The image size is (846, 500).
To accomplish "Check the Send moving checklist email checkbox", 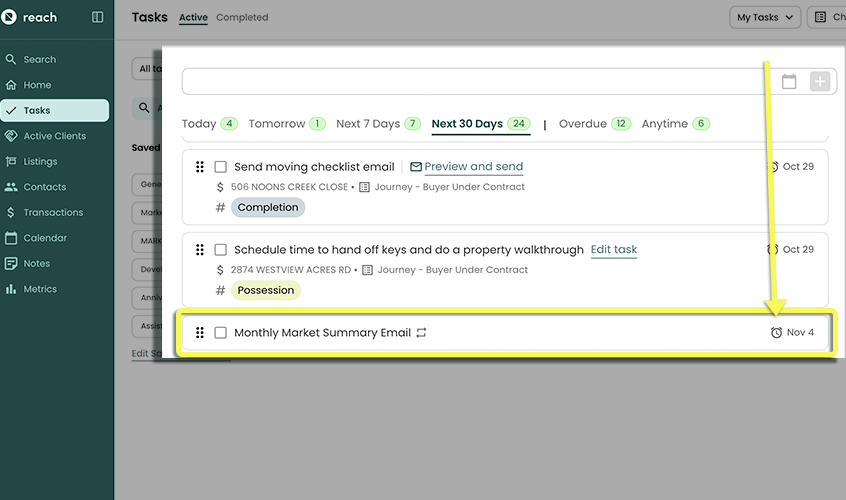I will [x=221, y=167].
